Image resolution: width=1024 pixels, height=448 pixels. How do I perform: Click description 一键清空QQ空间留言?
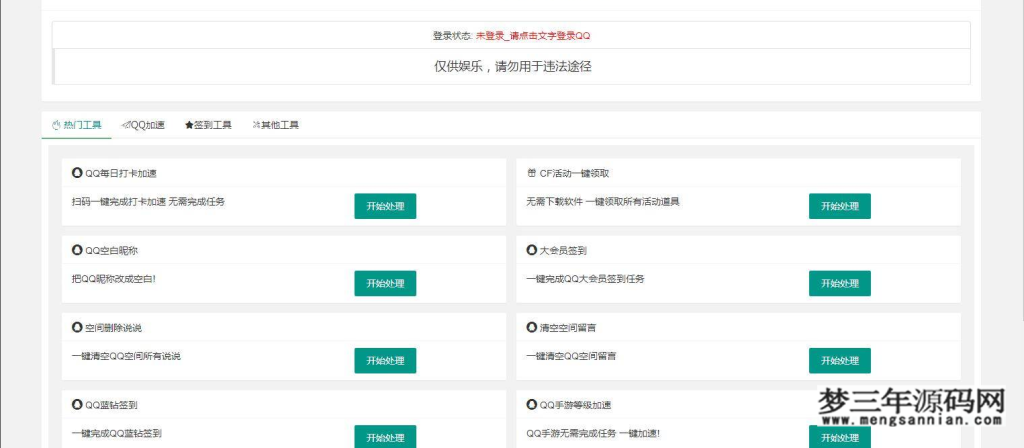click(x=571, y=356)
